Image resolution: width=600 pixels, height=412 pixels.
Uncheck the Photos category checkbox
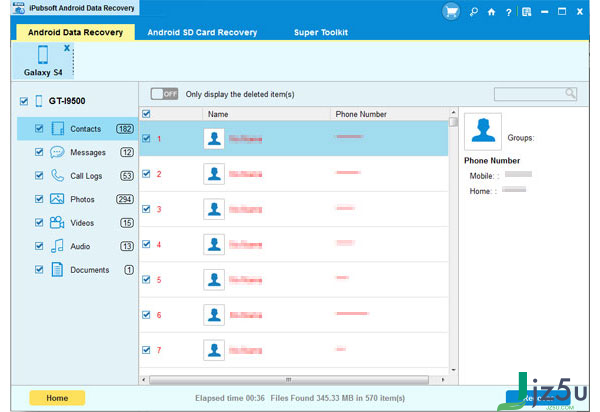tap(39, 199)
